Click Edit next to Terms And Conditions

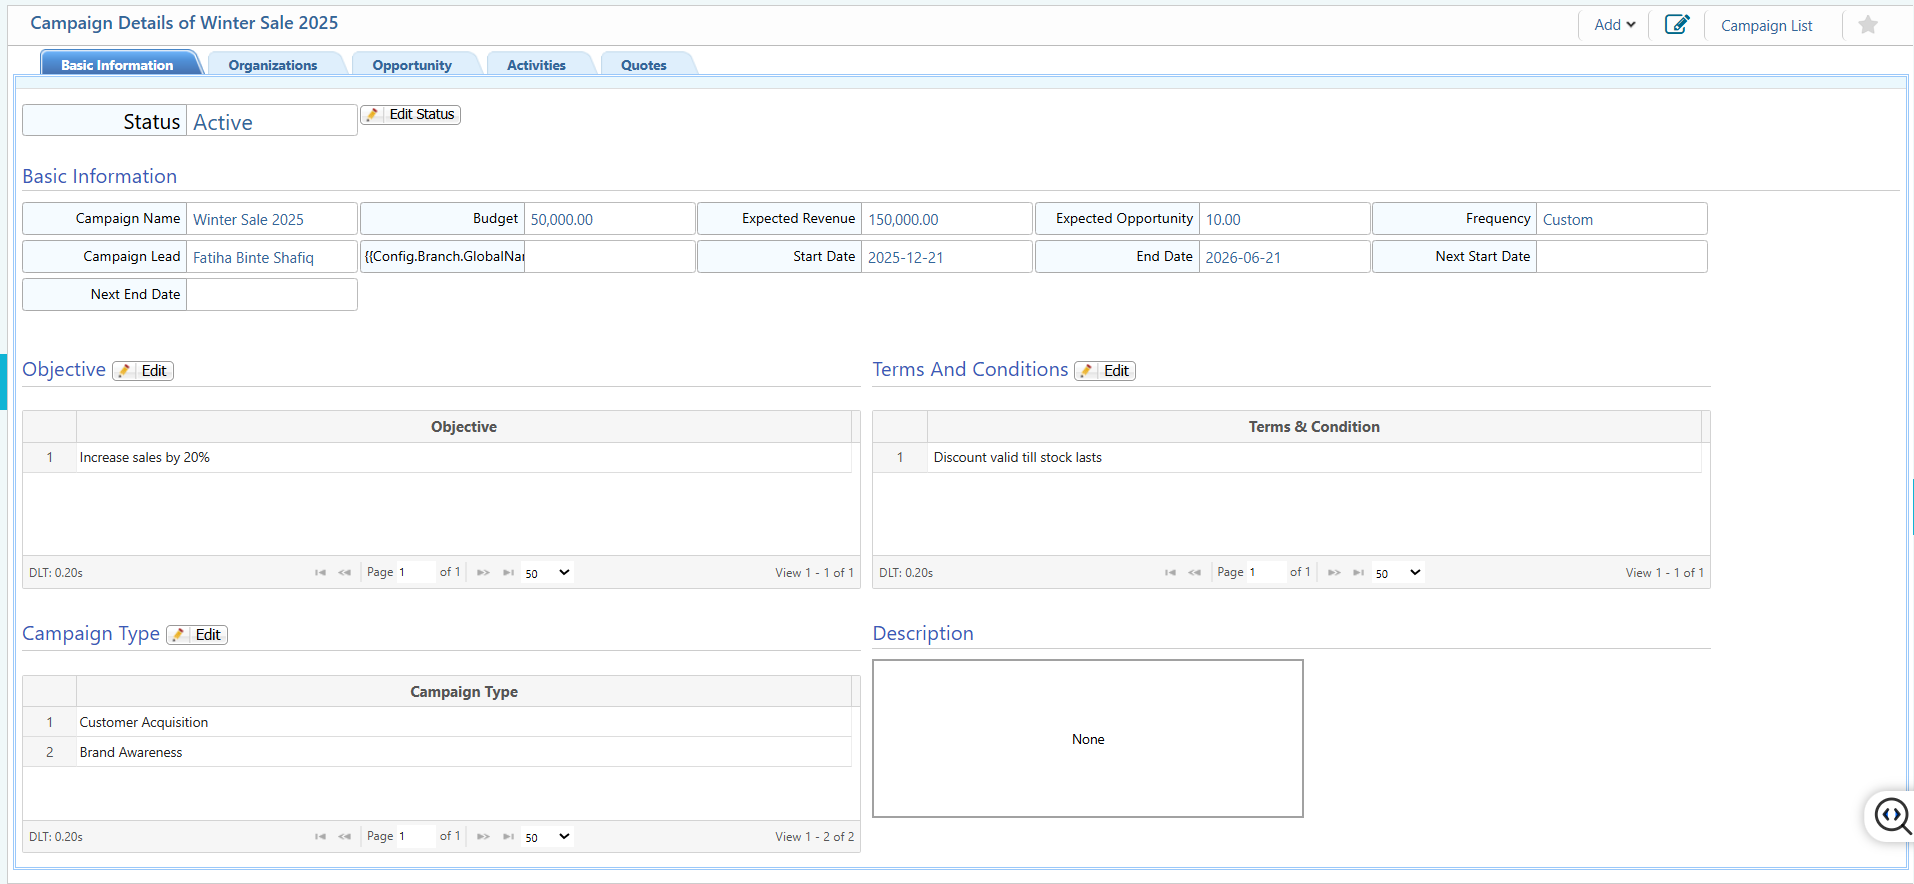pos(1105,371)
